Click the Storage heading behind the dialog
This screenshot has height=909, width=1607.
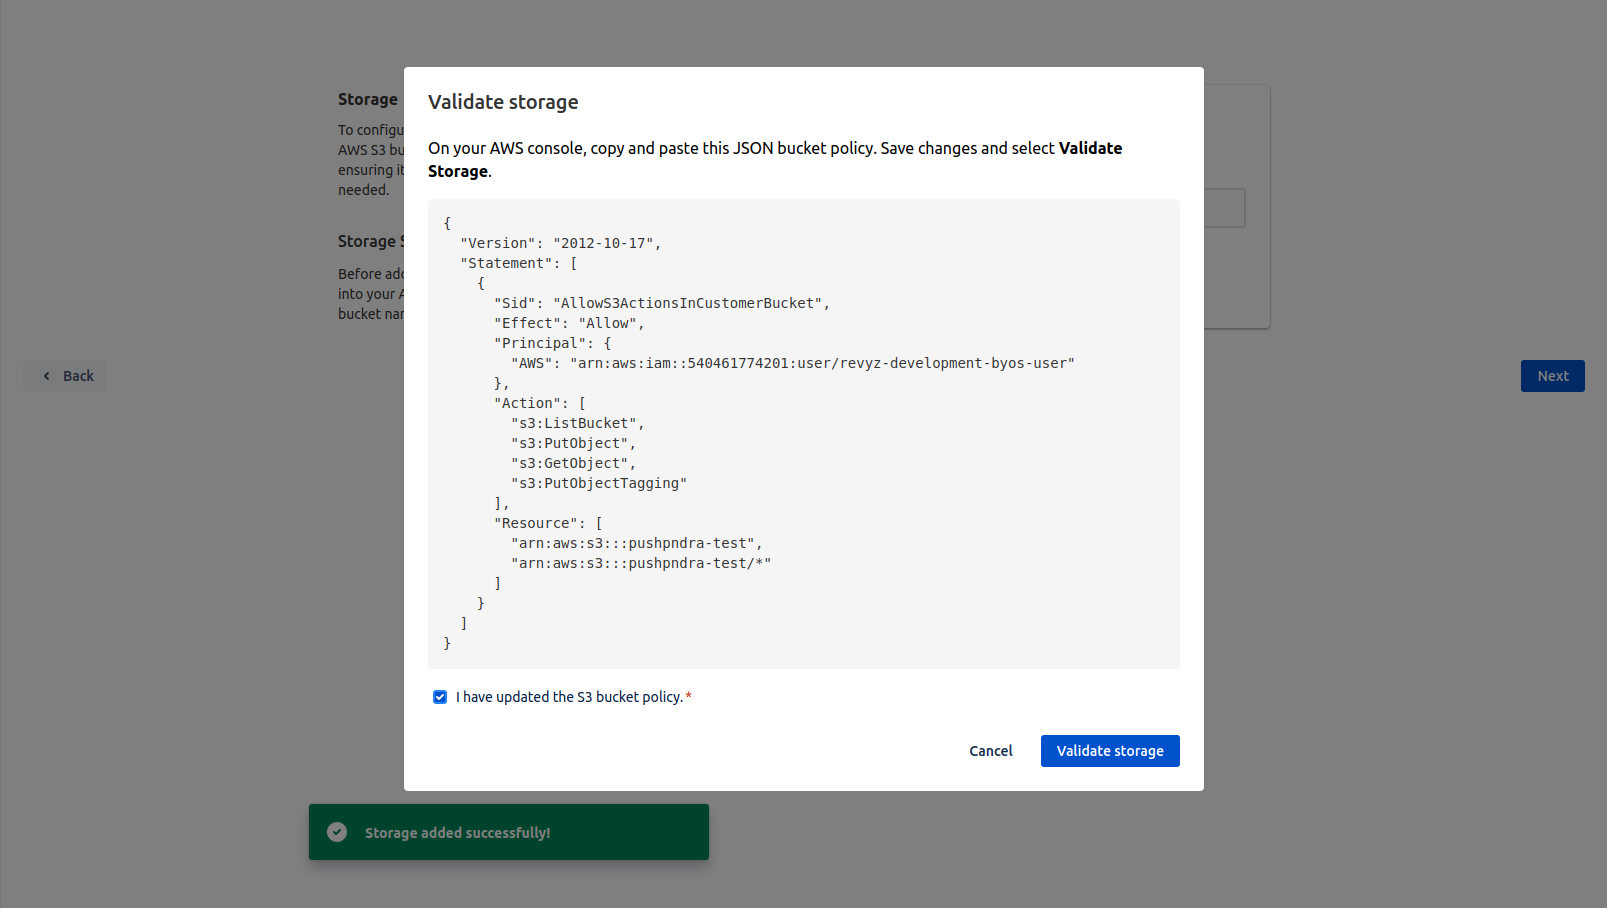click(368, 99)
